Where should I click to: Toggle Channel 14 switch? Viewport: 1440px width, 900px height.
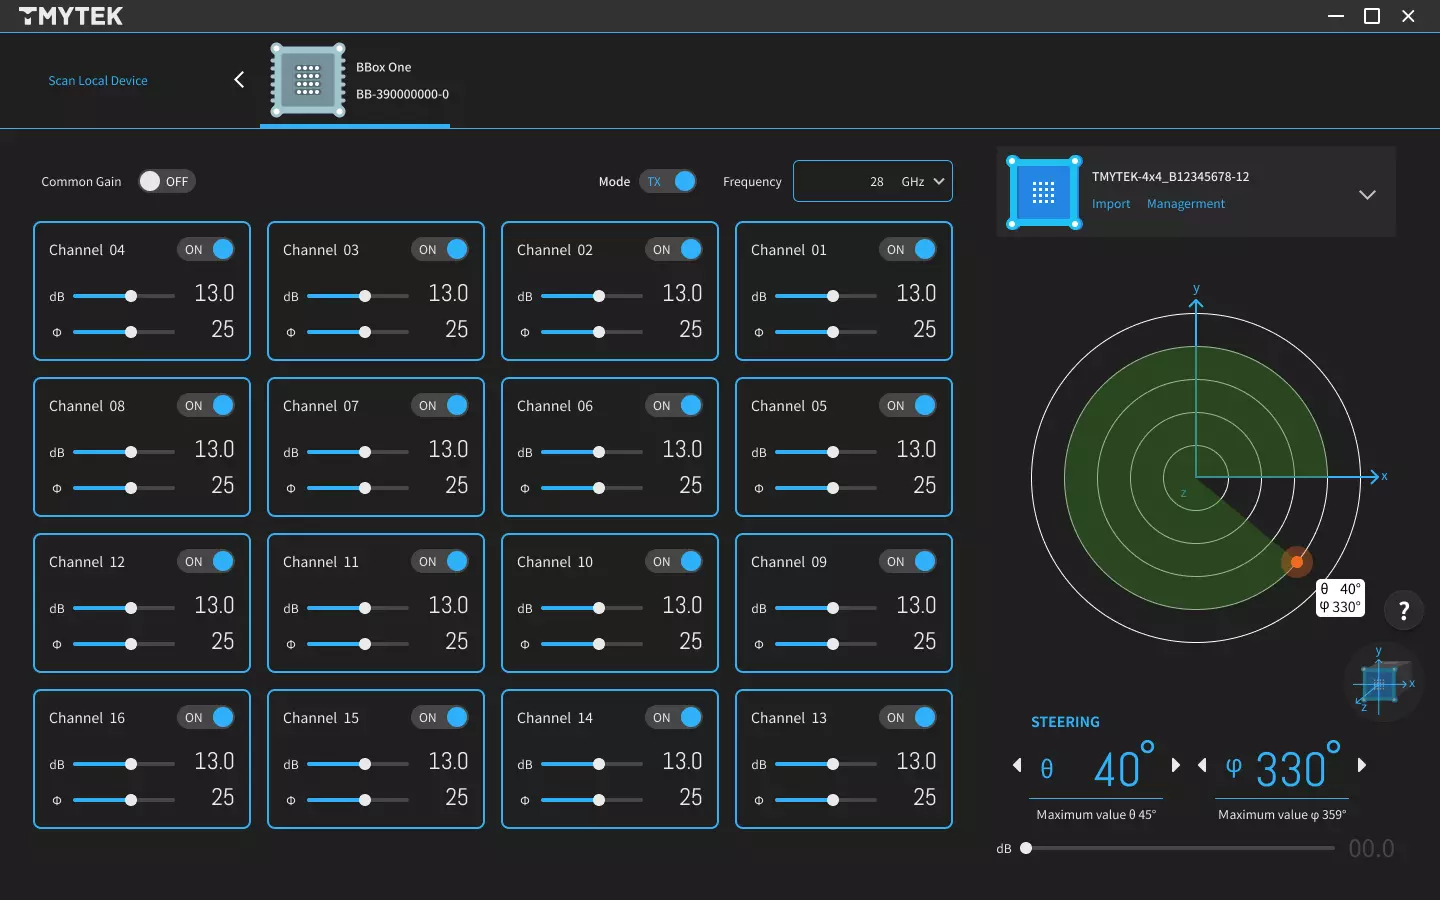675,717
